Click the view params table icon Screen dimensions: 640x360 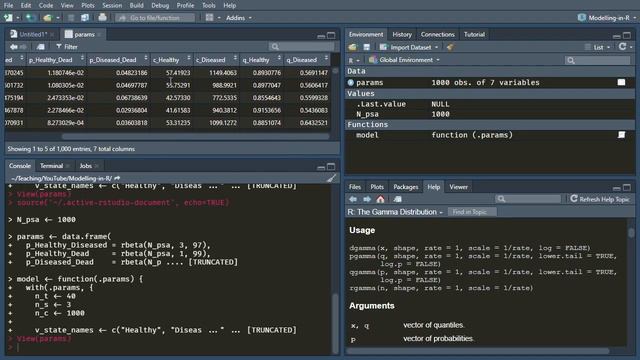[621, 82]
